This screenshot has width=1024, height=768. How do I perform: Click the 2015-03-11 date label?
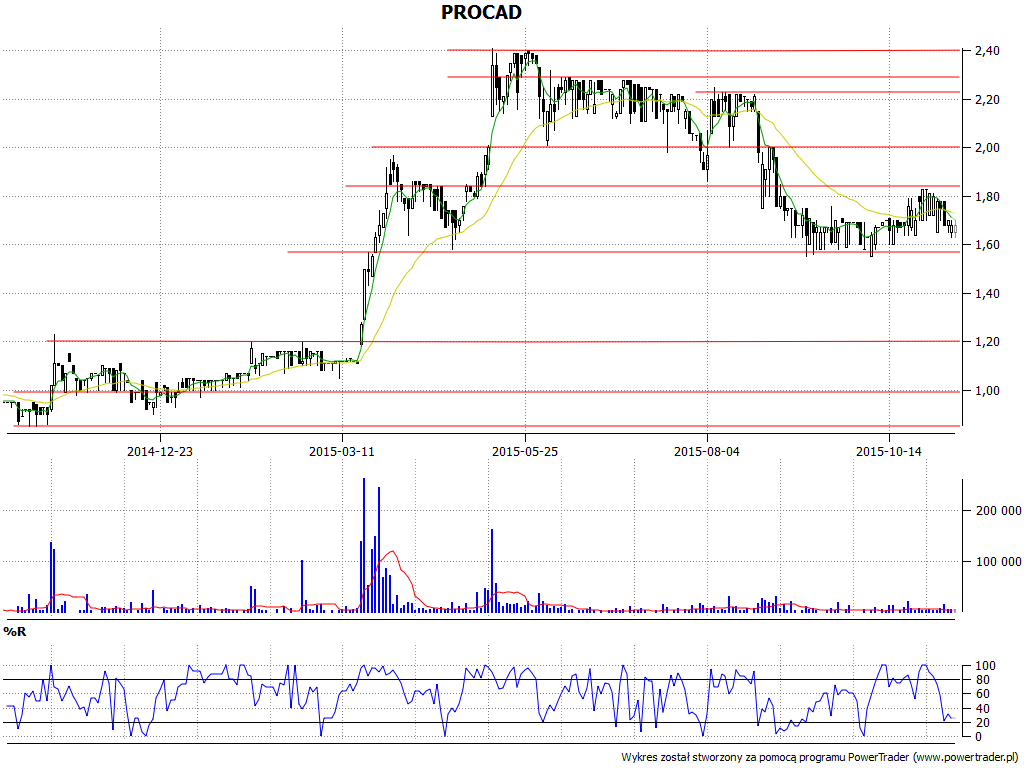[x=342, y=451]
